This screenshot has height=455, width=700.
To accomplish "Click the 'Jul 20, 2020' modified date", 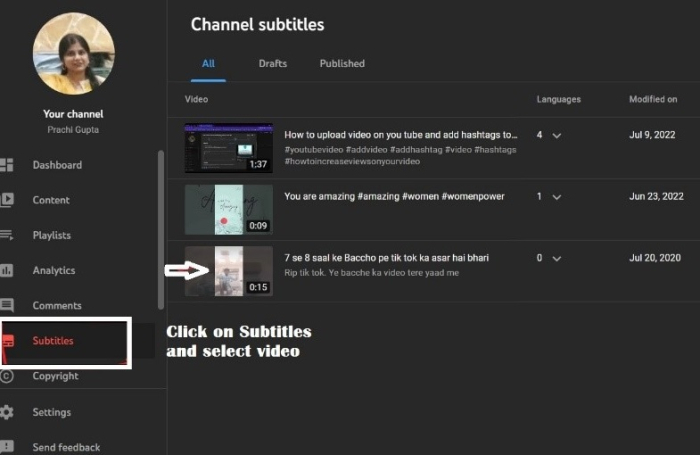I will (x=655, y=258).
